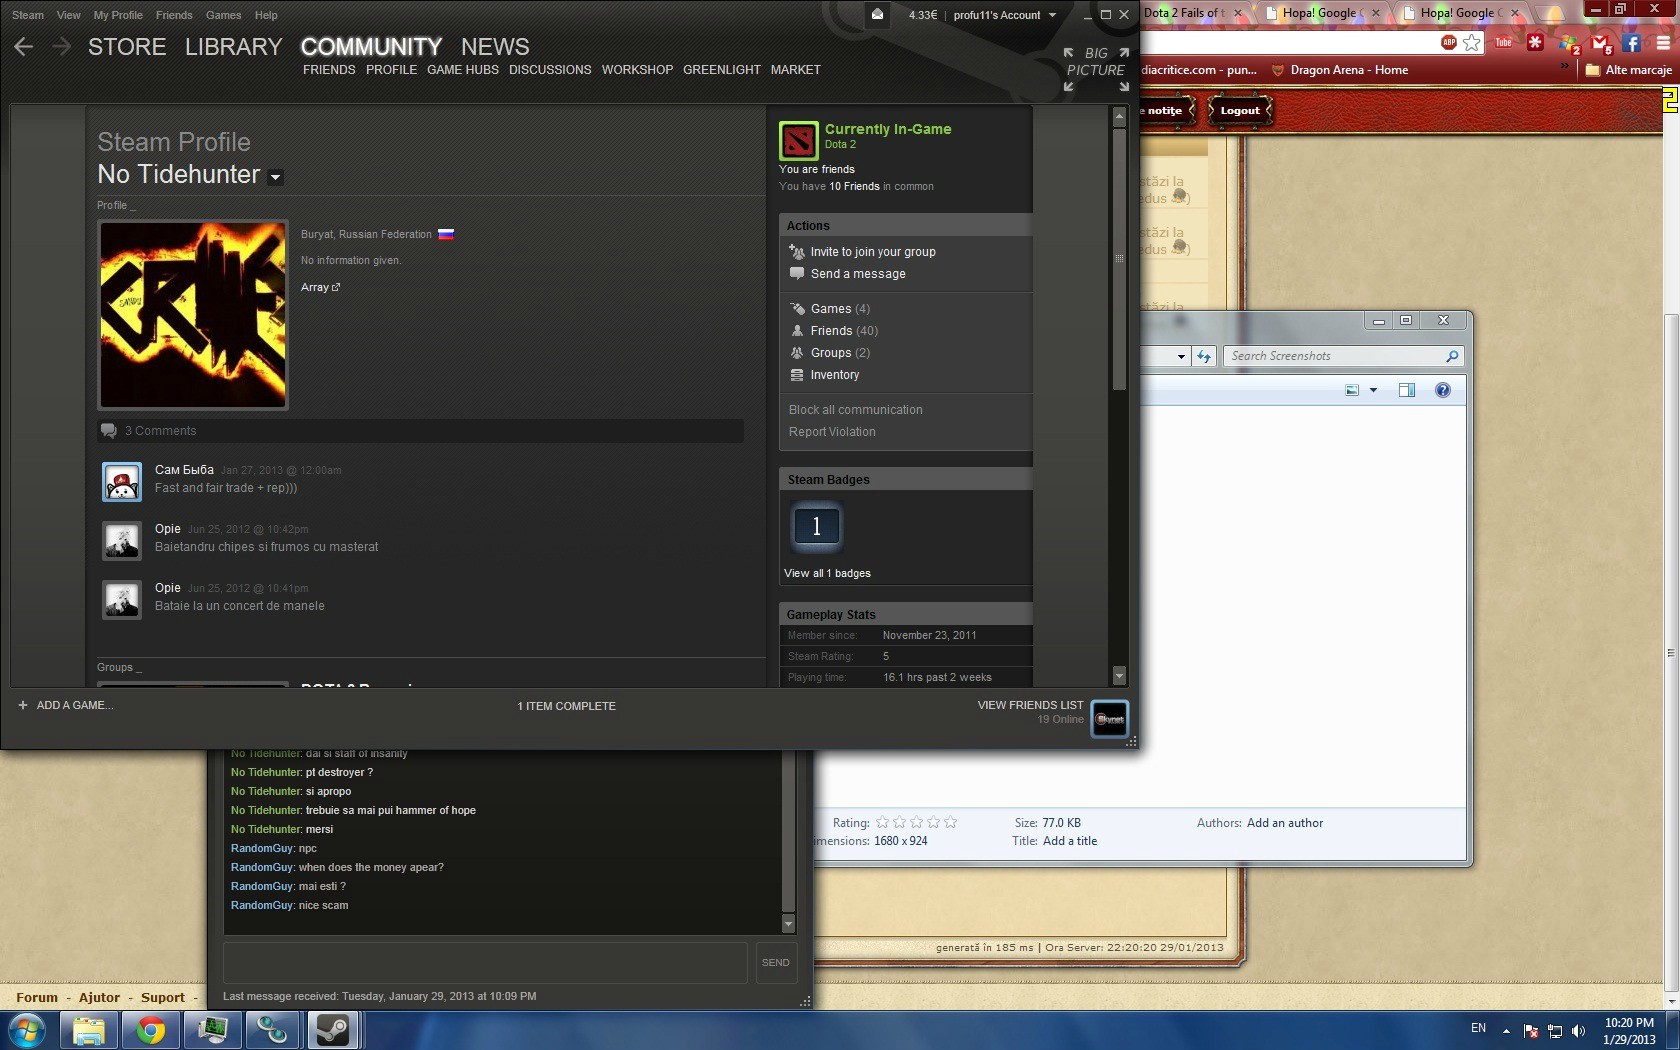Click the Groups icon in the Actions panel

click(x=797, y=353)
